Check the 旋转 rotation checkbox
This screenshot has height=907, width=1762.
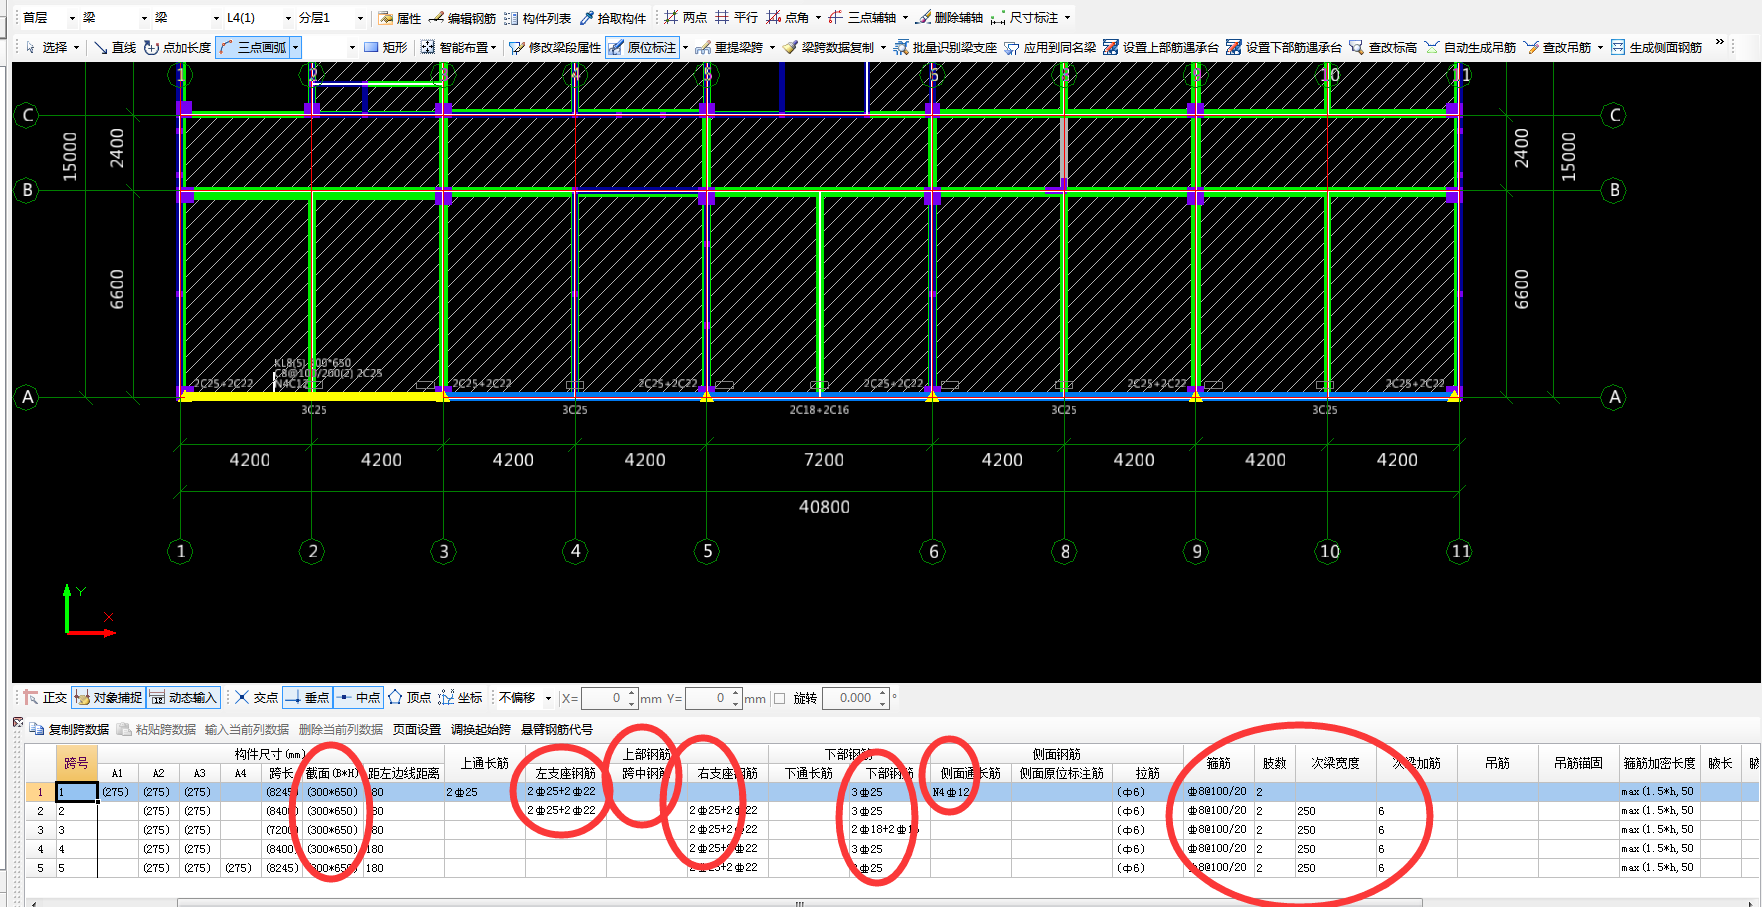(780, 699)
